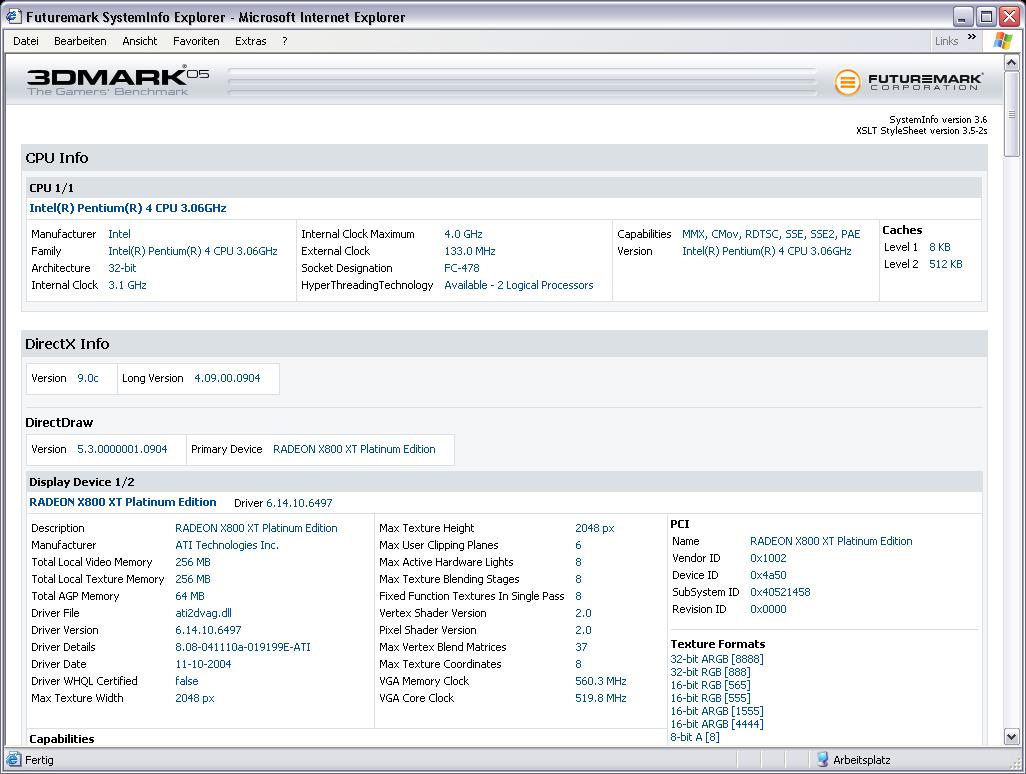This screenshot has width=1026, height=774.
Task: Open the Favoriten menu
Action: tap(196, 41)
